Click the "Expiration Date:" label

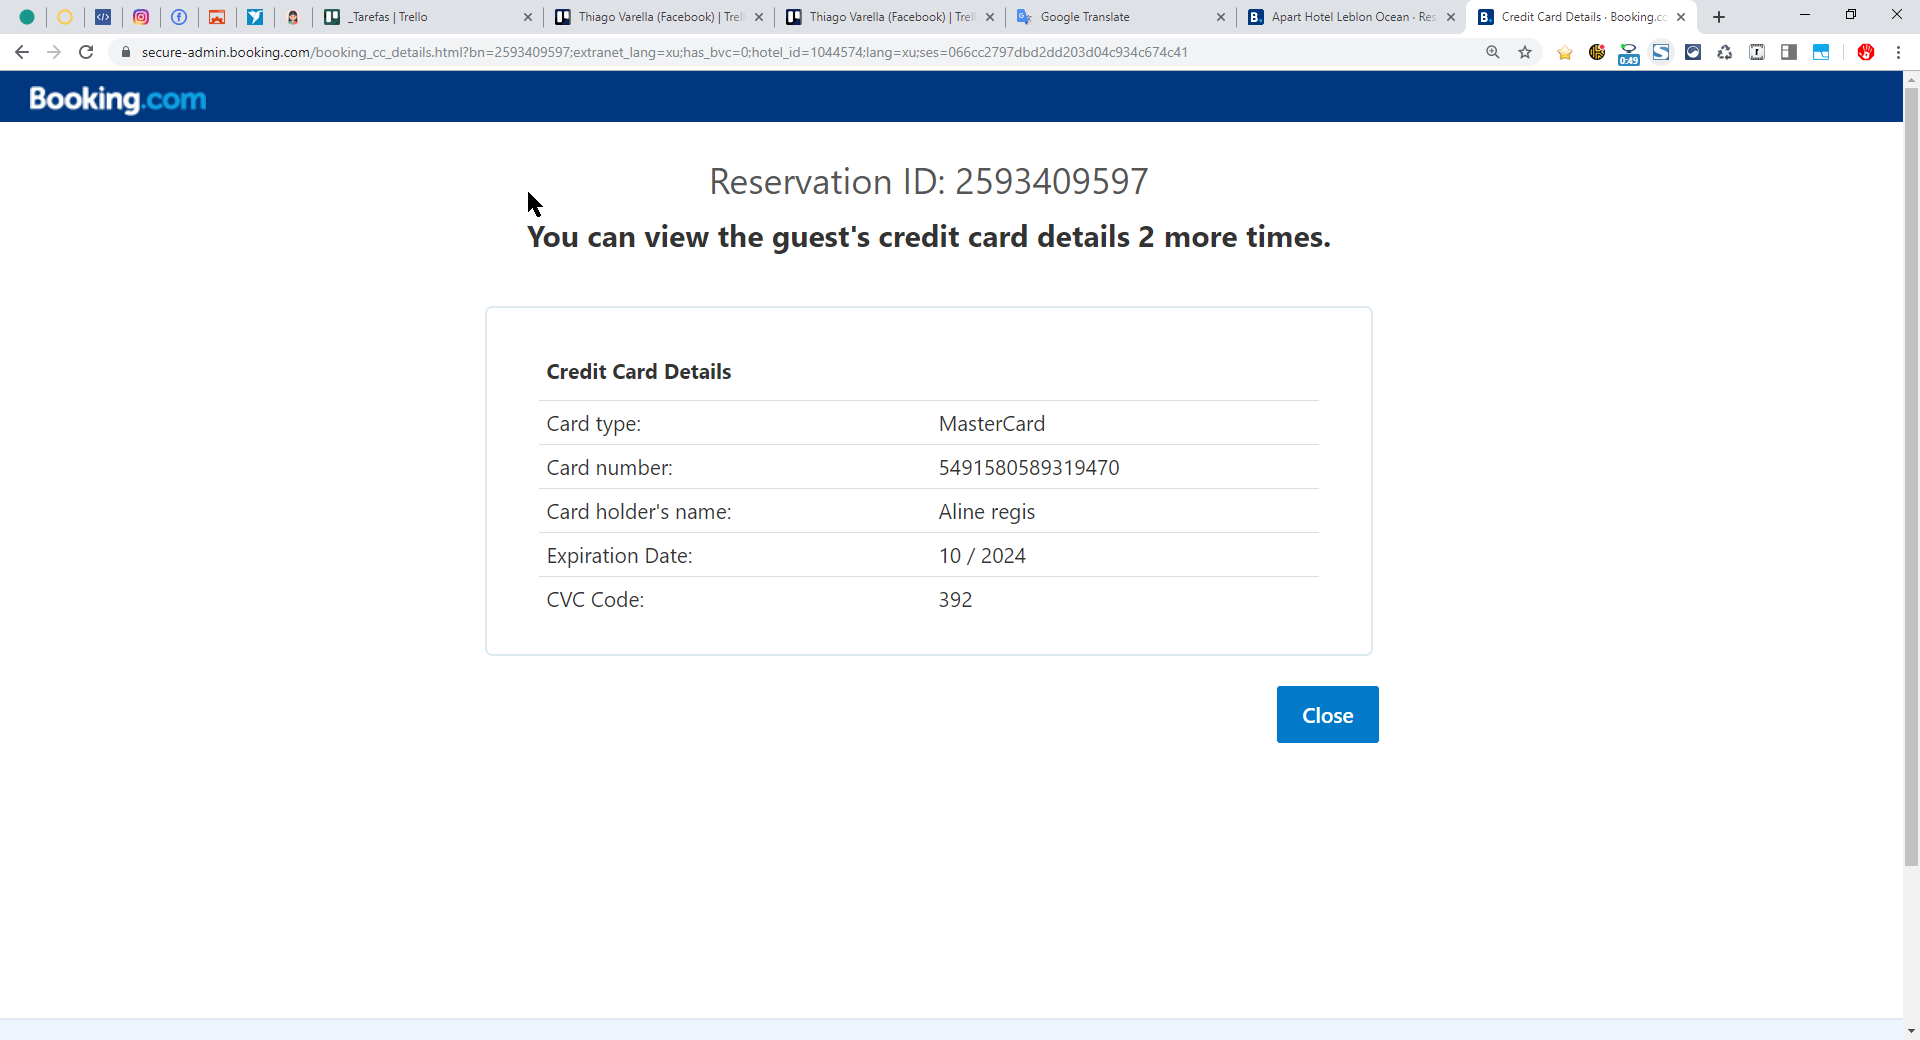coord(620,556)
